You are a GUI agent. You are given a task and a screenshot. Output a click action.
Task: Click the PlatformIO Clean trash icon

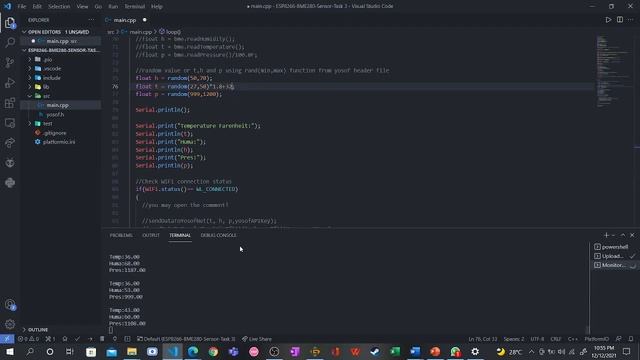(x=102, y=339)
